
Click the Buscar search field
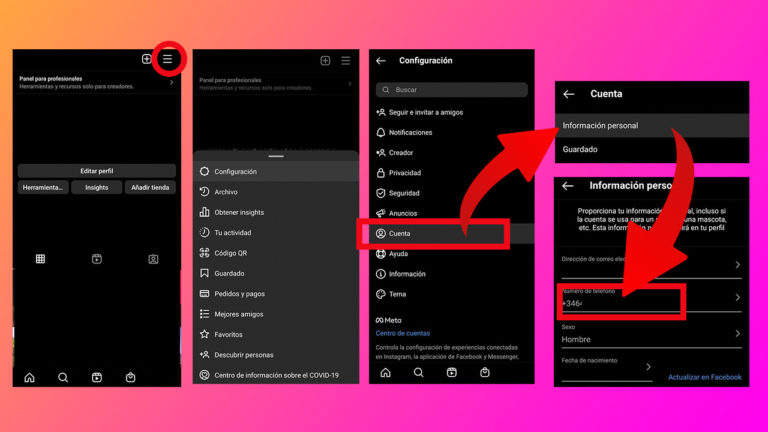pyautogui.click(x=442, y=90)
